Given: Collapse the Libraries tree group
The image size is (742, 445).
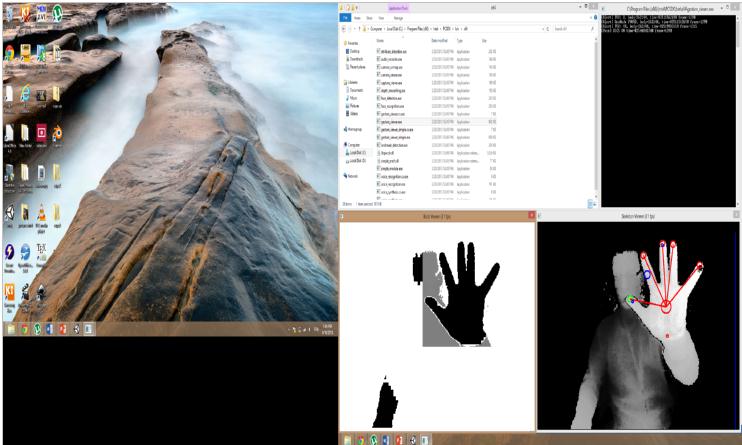Looking at the screenshot, I should pos(343,83).
